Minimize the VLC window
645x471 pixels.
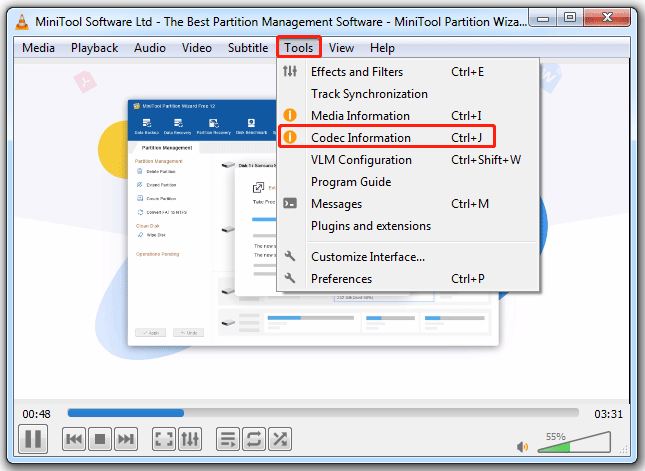point(543,19)
